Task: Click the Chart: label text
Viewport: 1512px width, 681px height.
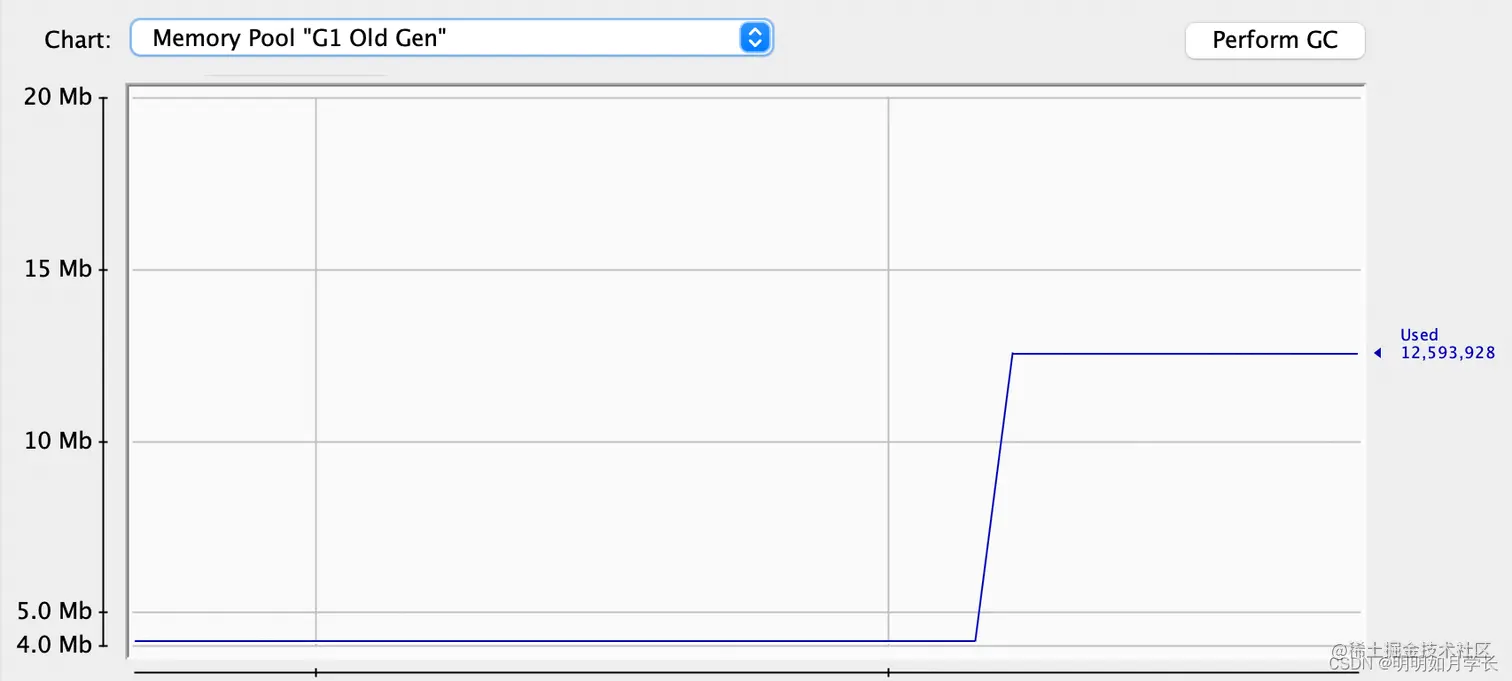Action: click(x=78, y=40)
